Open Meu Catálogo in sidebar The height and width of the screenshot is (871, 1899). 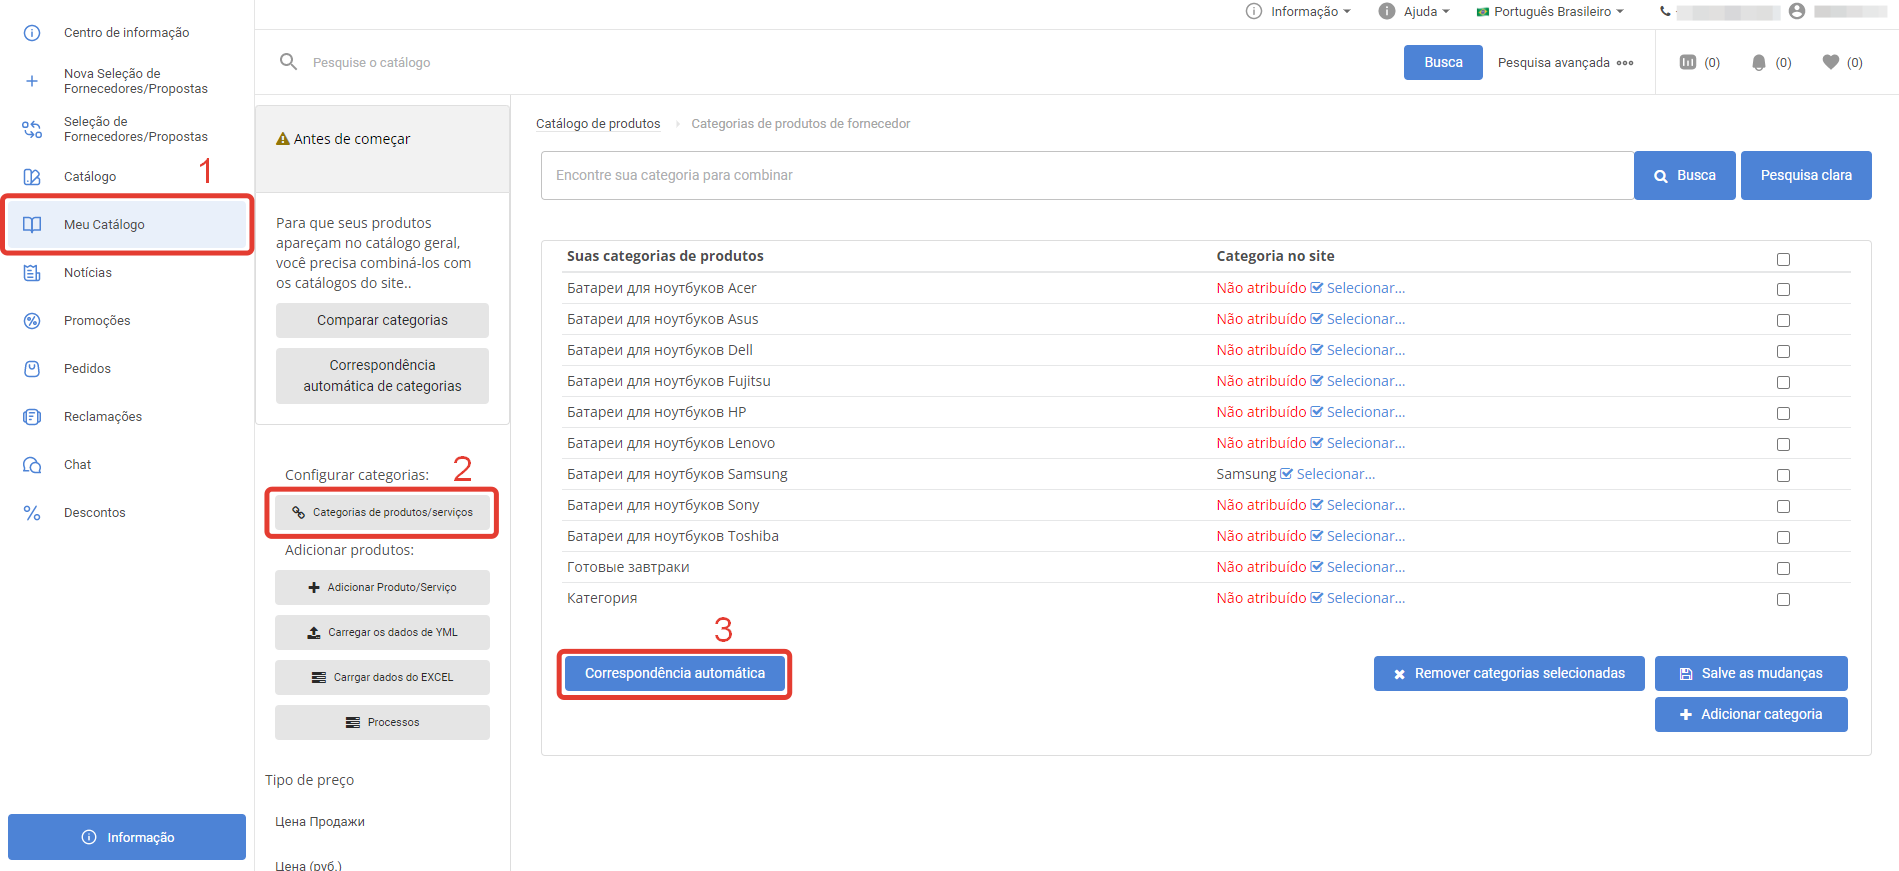[x=104, y=225]
